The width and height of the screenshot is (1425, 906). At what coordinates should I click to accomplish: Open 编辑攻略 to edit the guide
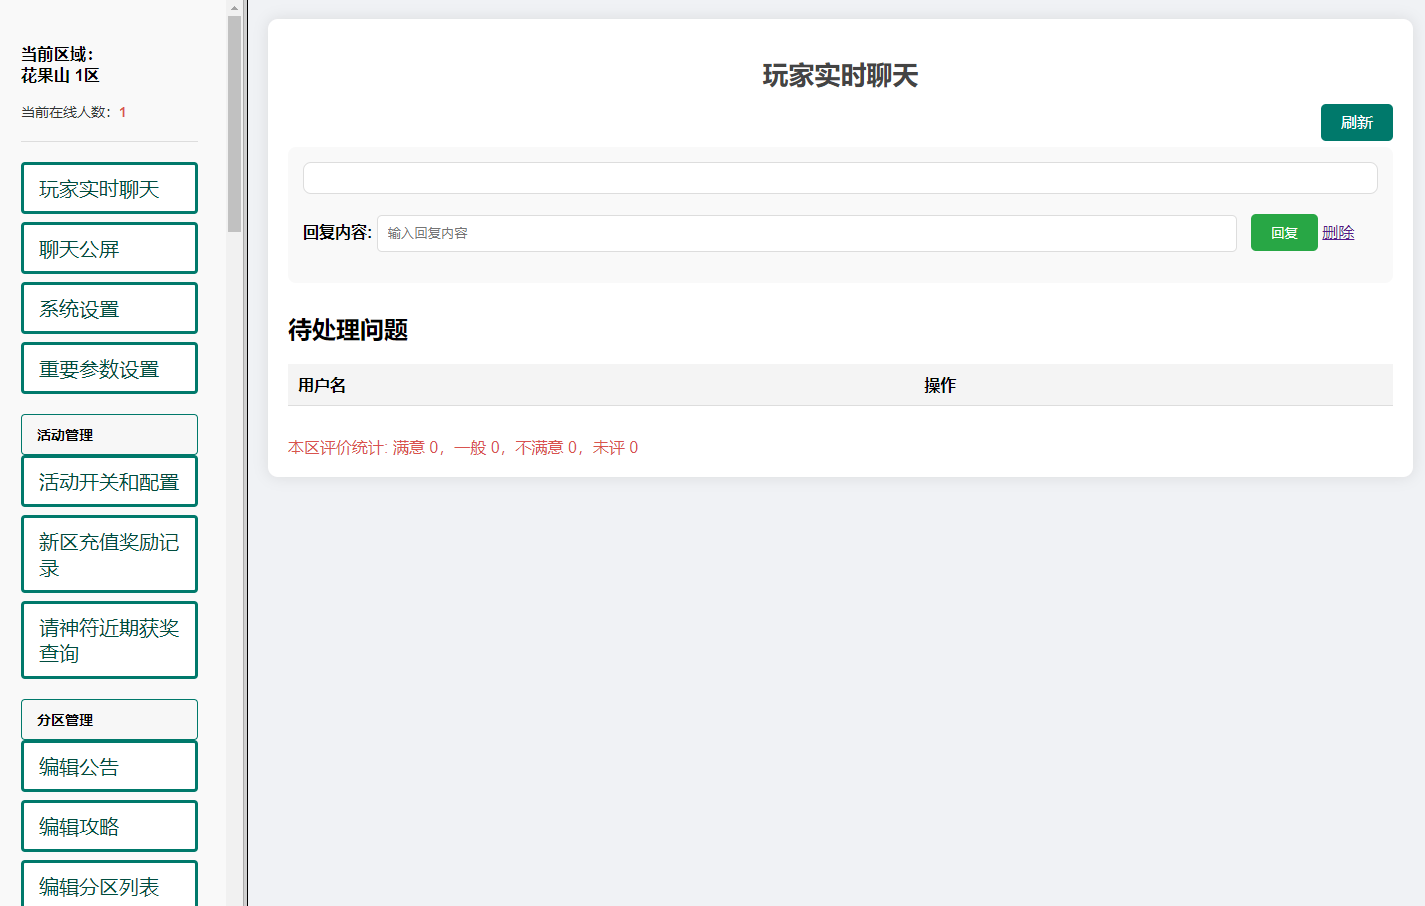pos(108,826)
